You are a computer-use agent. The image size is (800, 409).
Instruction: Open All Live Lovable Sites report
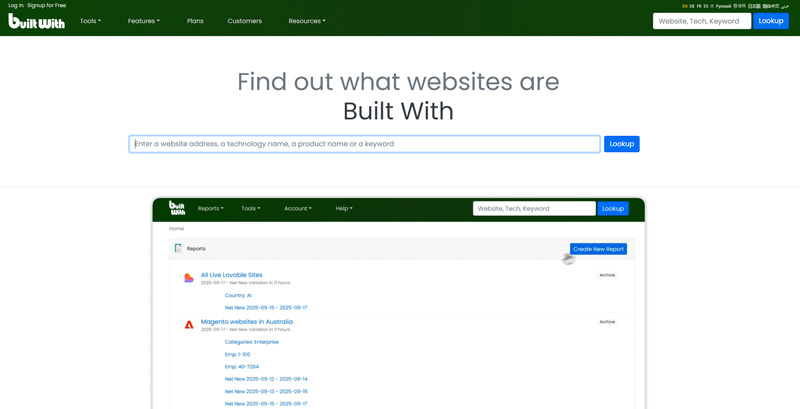point(231,275)
